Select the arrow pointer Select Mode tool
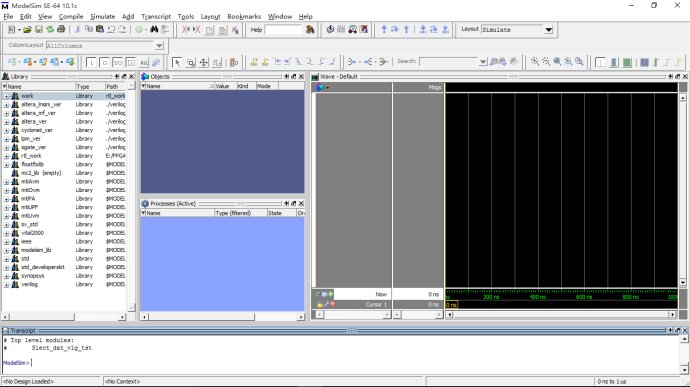 177,62
